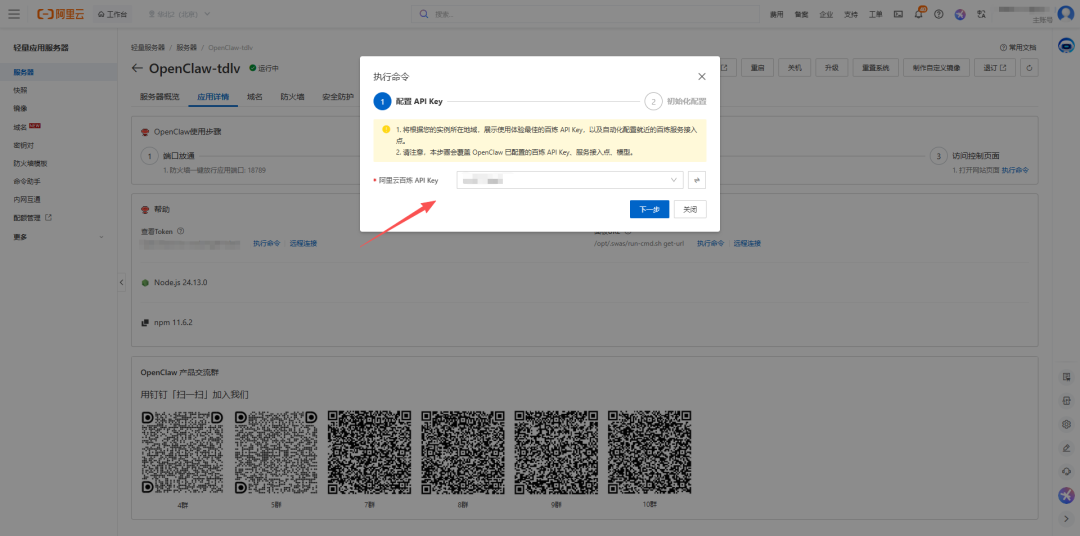Click the refresh icon beside API Key dropdown
Viewport: 1080px width, 536px height.
coord(698,180)
